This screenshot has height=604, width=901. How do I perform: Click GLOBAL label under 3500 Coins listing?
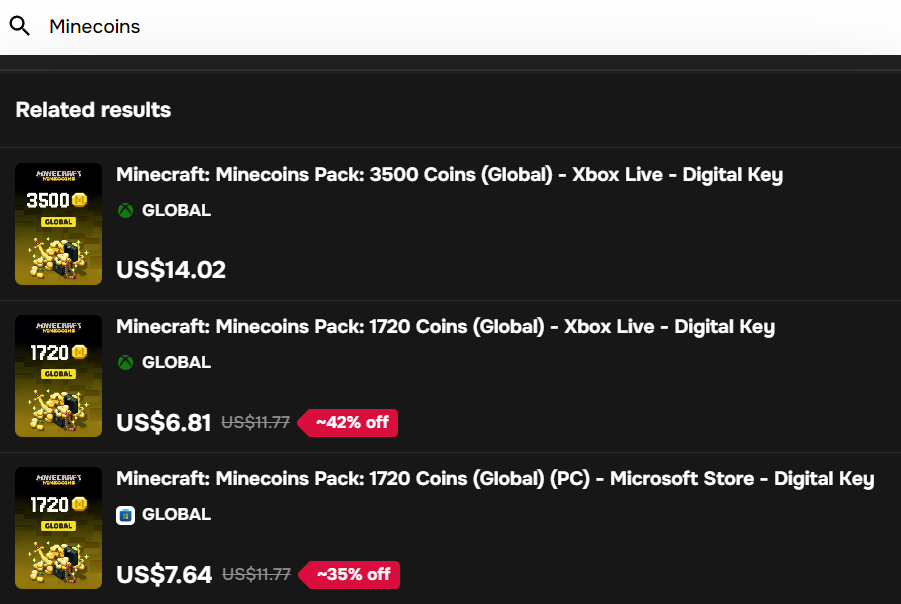tap(176, 210)
